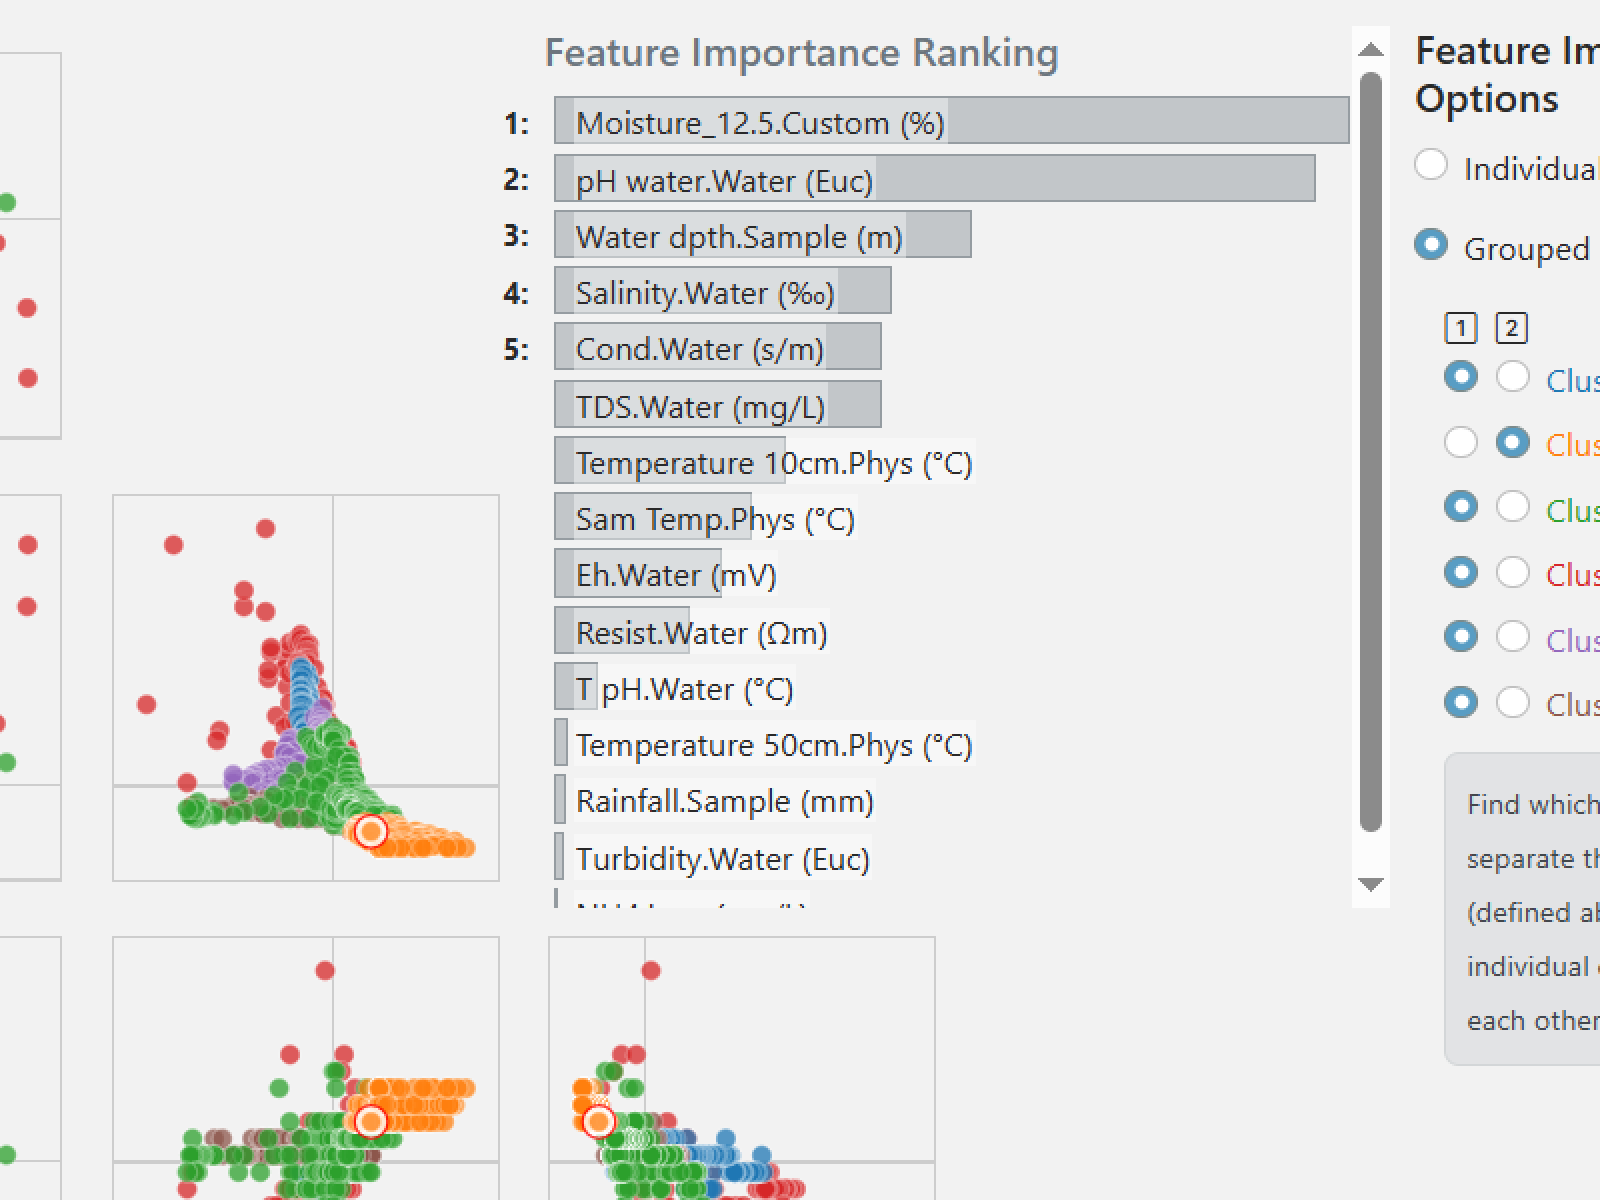Click the highlighted orange point in the bottom-right scatter plot
This screenshot has height=1200, width=1600.
598,1121
